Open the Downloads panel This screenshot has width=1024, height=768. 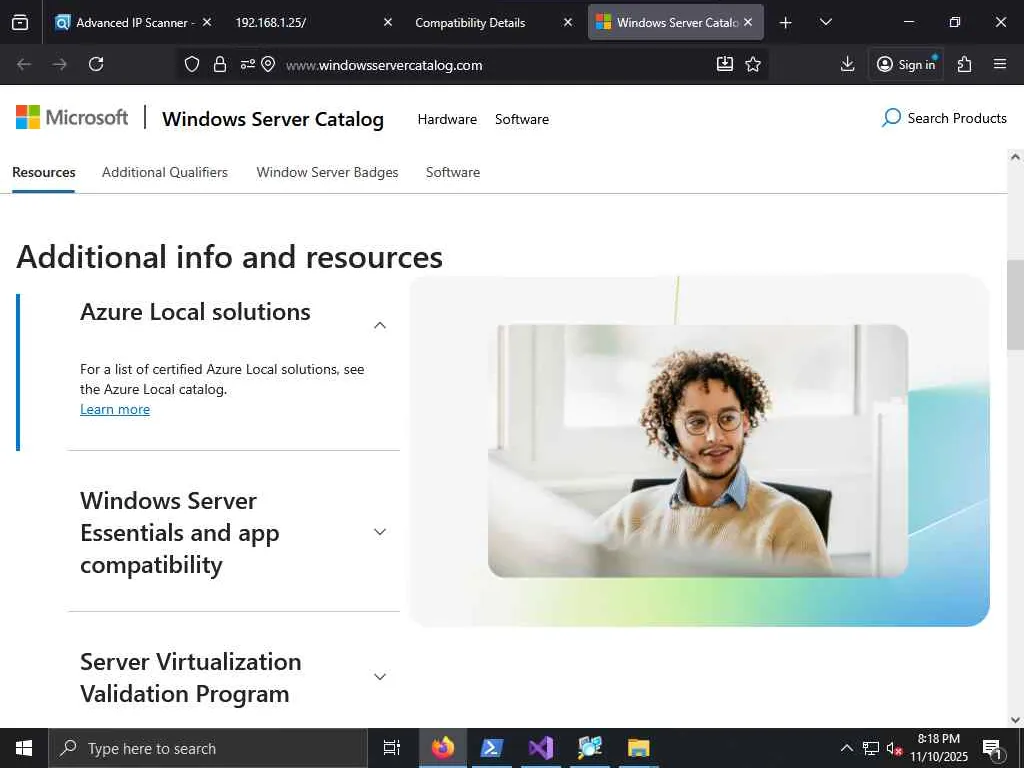[x=848, y=64]
